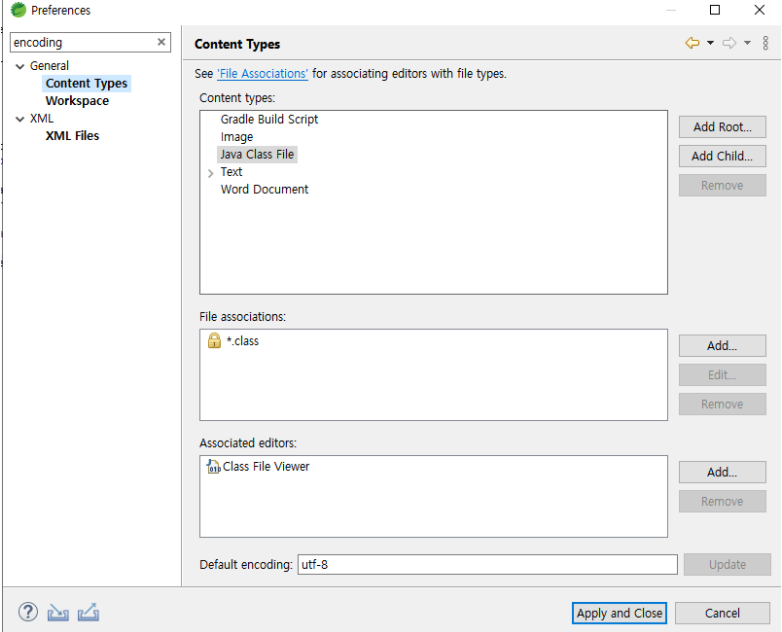Close the Preferences window
782x632 pixels.
tap(759, 10)
